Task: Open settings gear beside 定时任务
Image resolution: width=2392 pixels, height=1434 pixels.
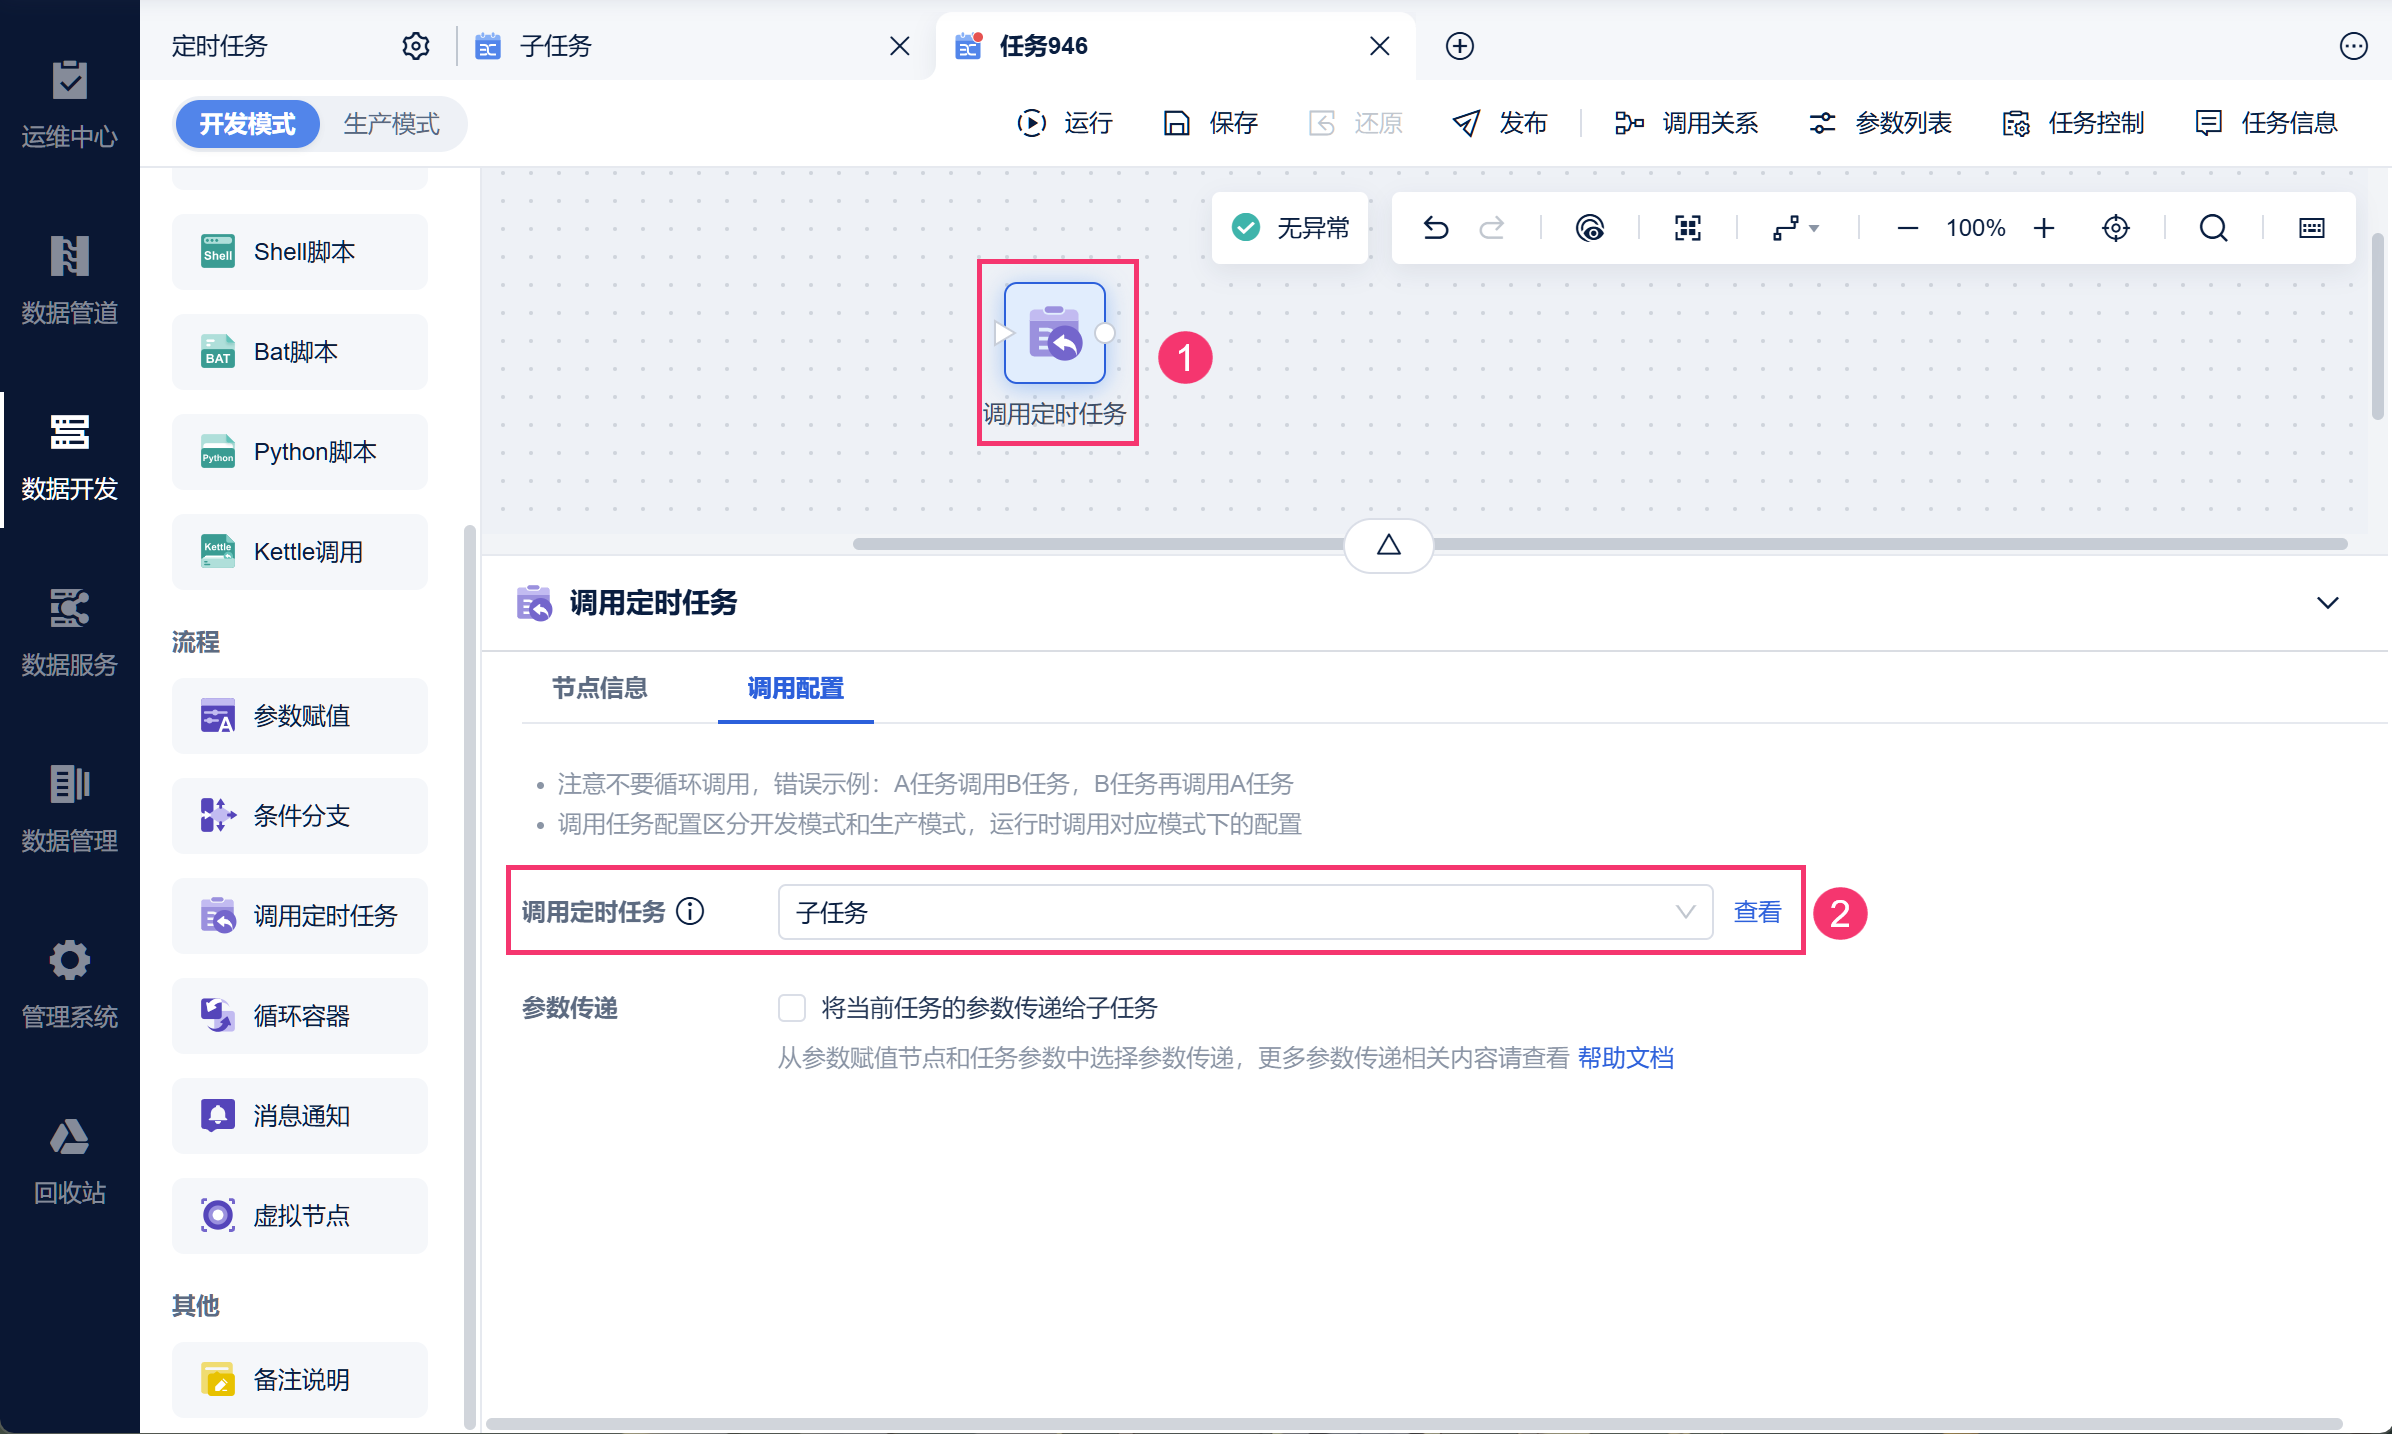Action: pos(415,46)
